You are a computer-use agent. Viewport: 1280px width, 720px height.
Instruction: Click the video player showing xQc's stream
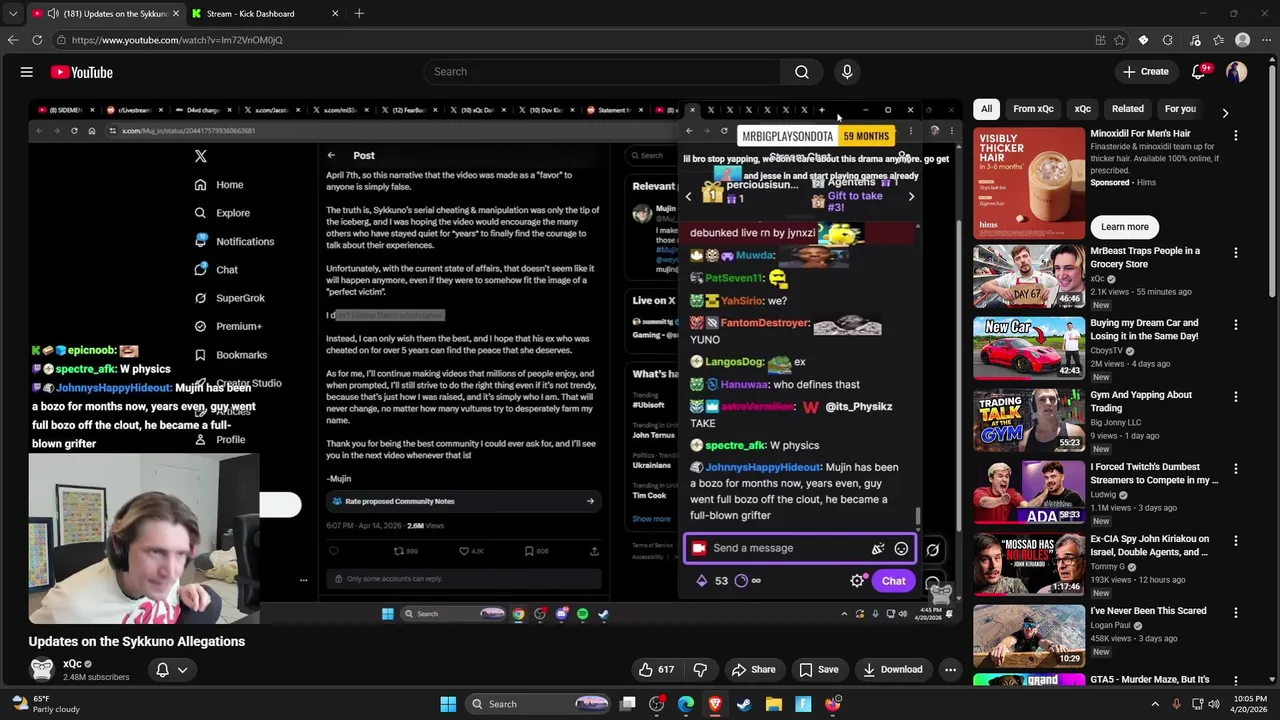(493, 361)
